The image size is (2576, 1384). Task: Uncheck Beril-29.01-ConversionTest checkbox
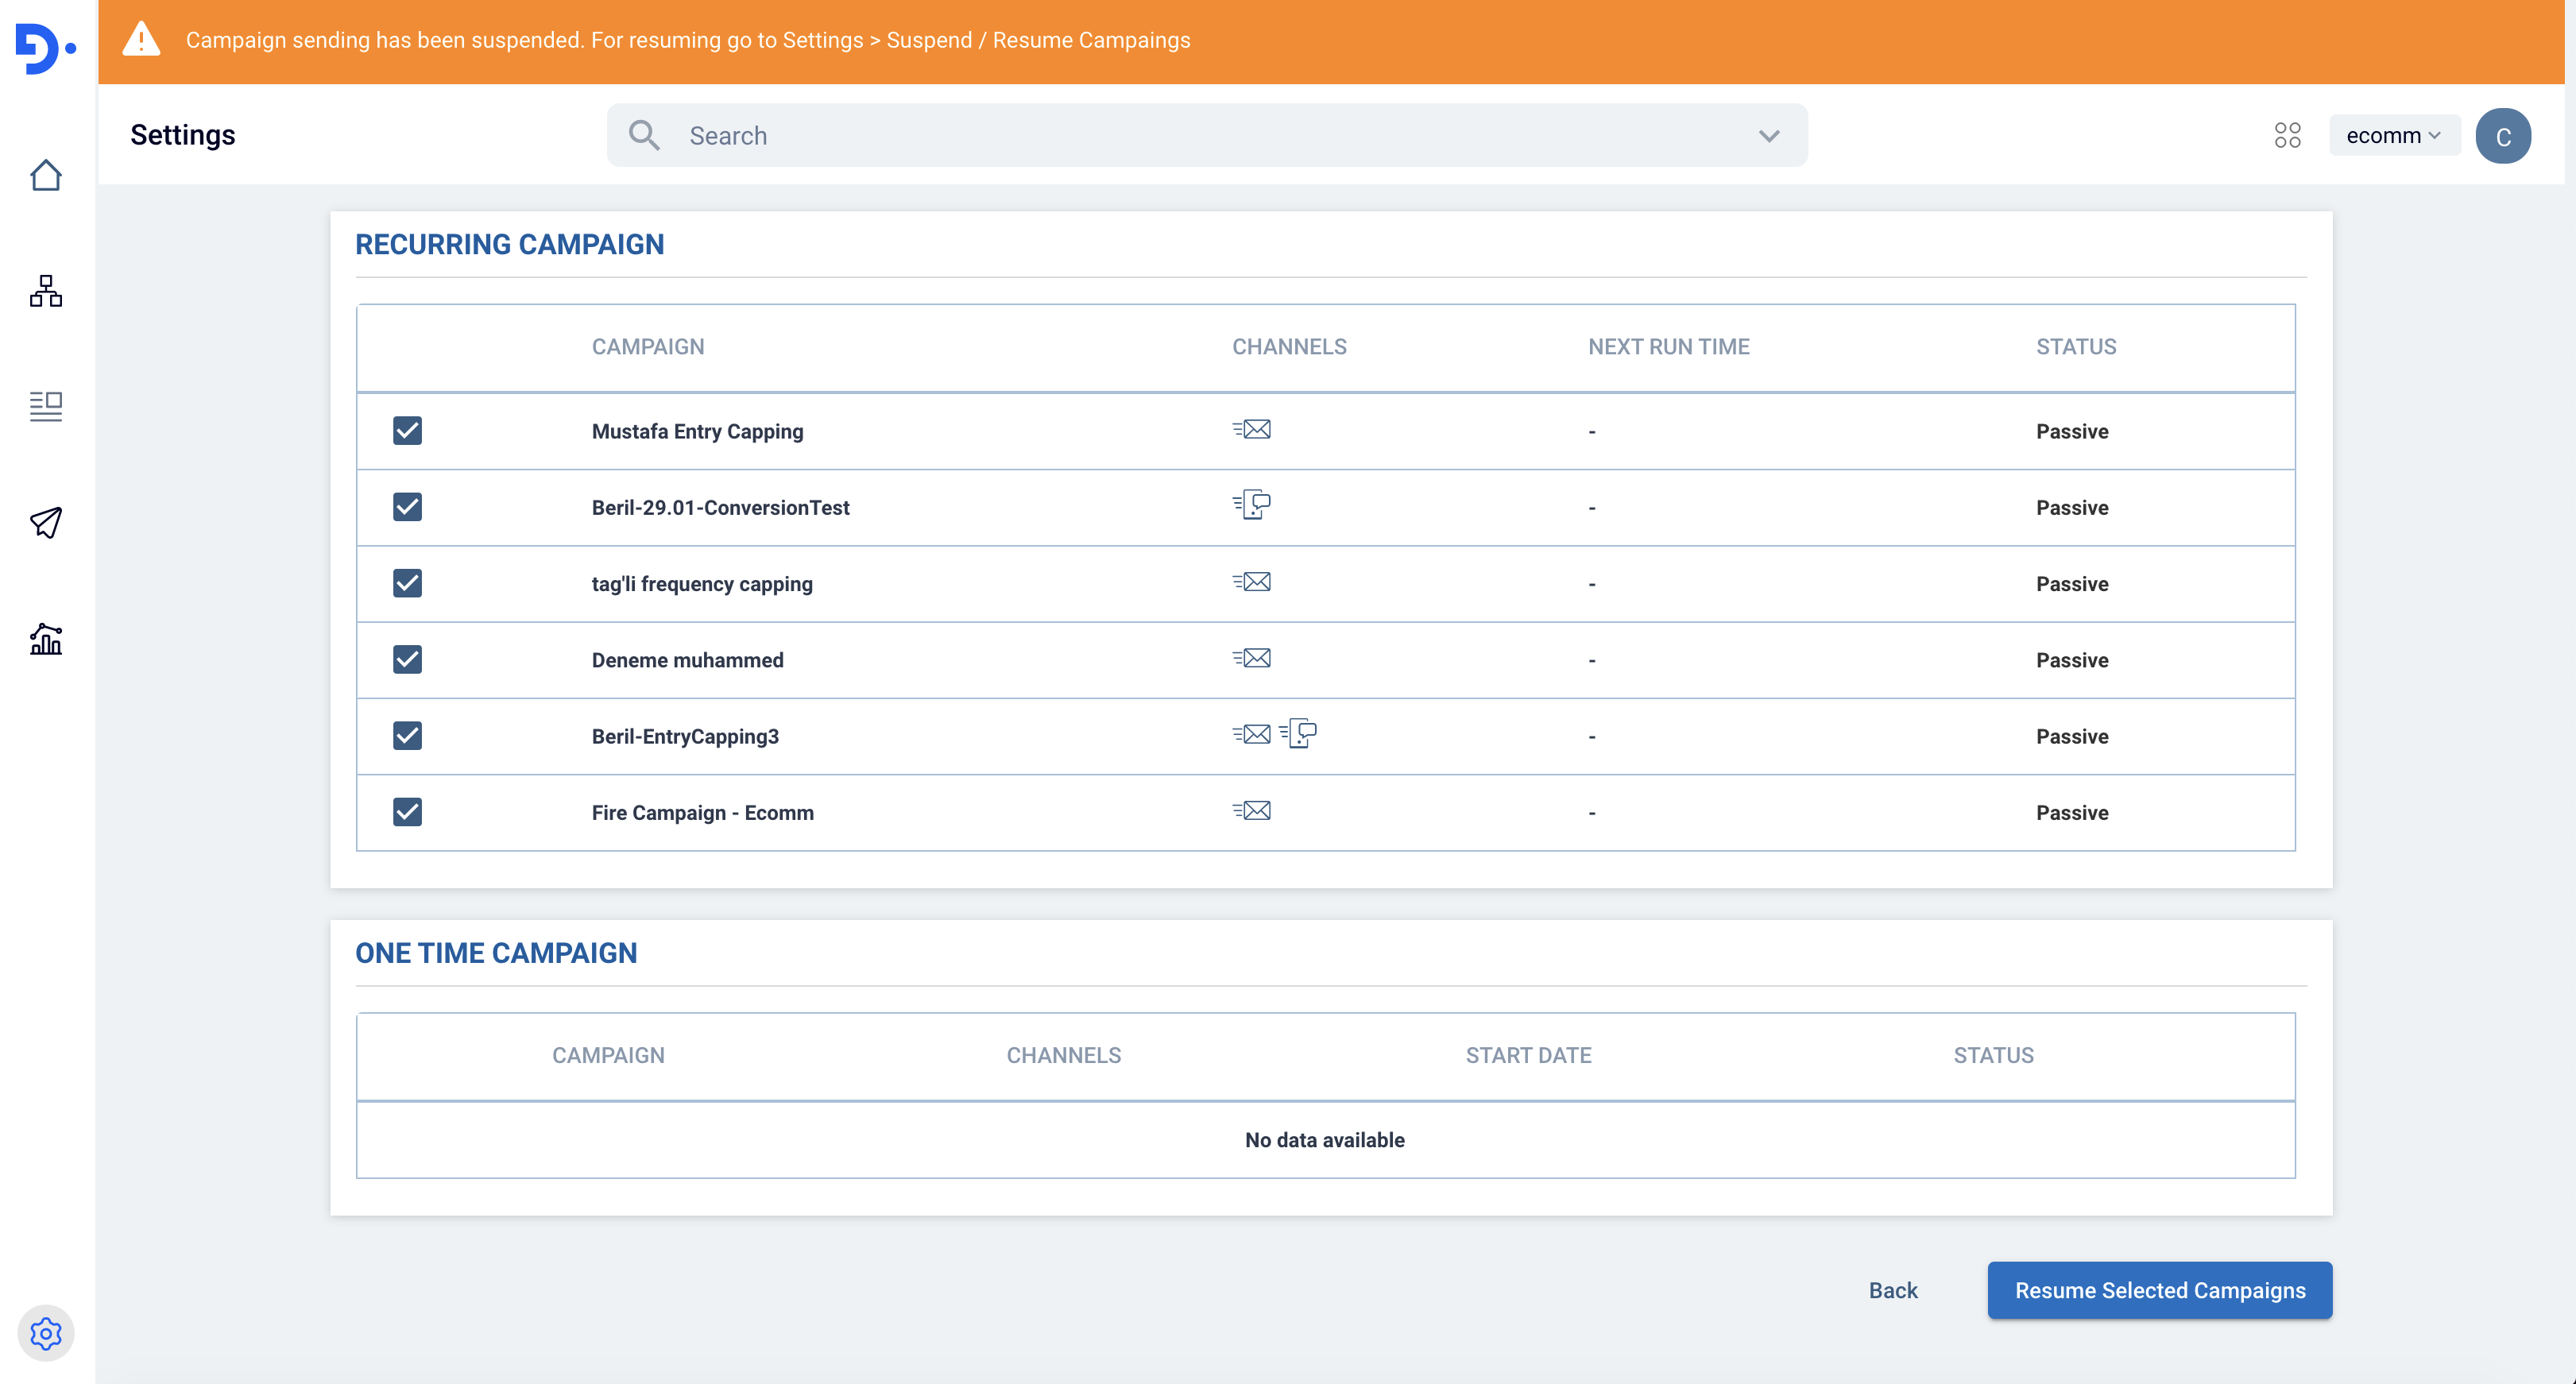click(x=407, y=507)
